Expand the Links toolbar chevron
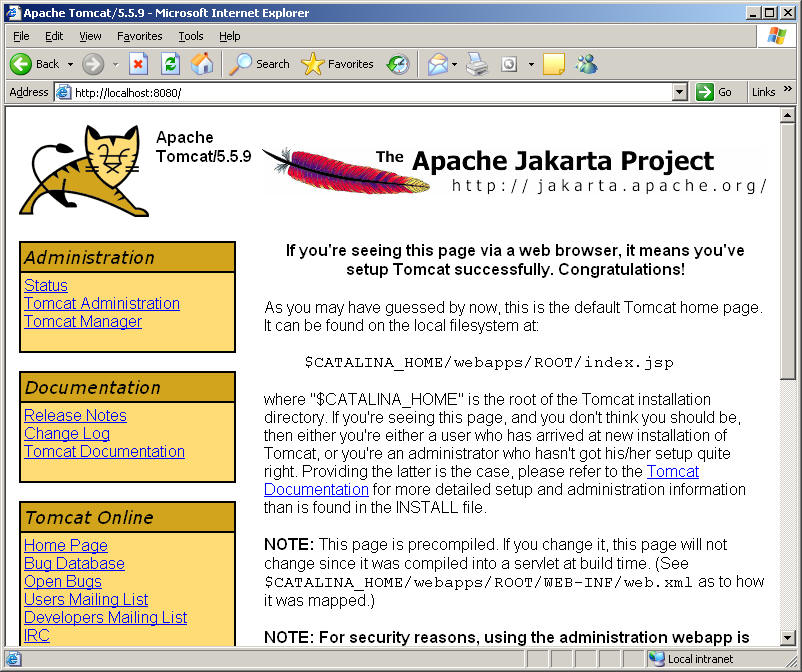 (788, 88)
